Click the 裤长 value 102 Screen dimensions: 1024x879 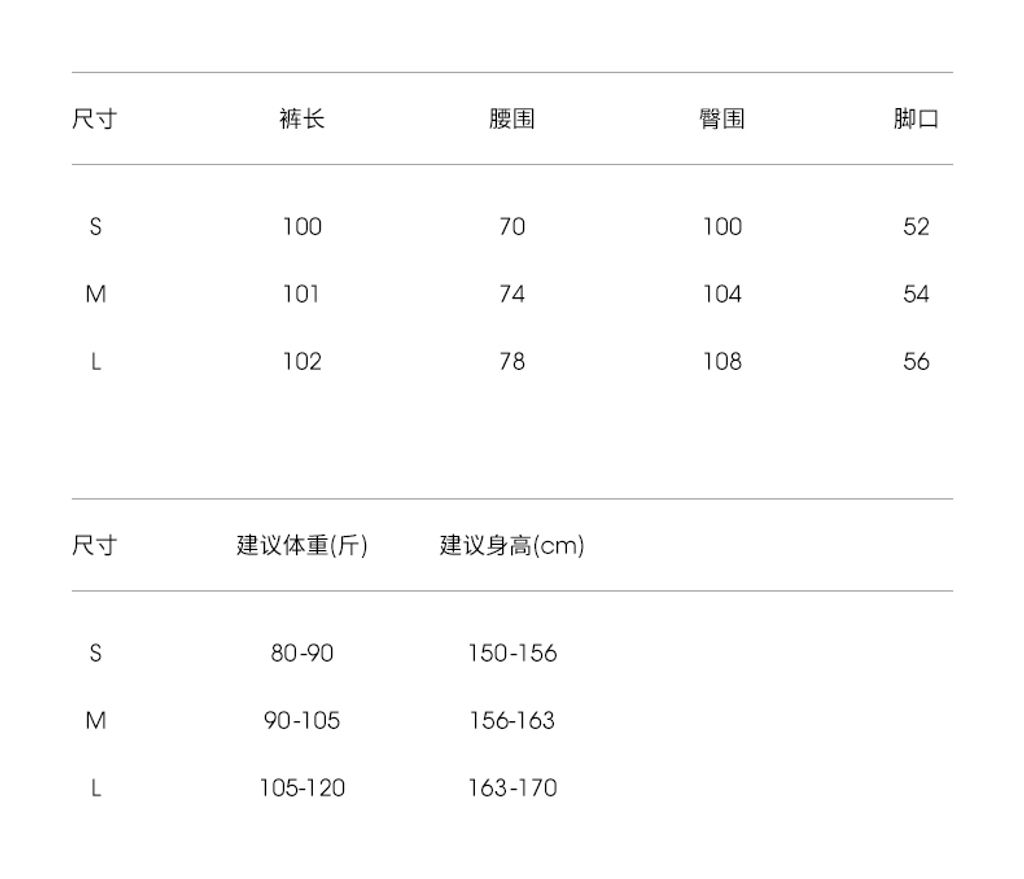pyautogui.click(x=302, y=361)
